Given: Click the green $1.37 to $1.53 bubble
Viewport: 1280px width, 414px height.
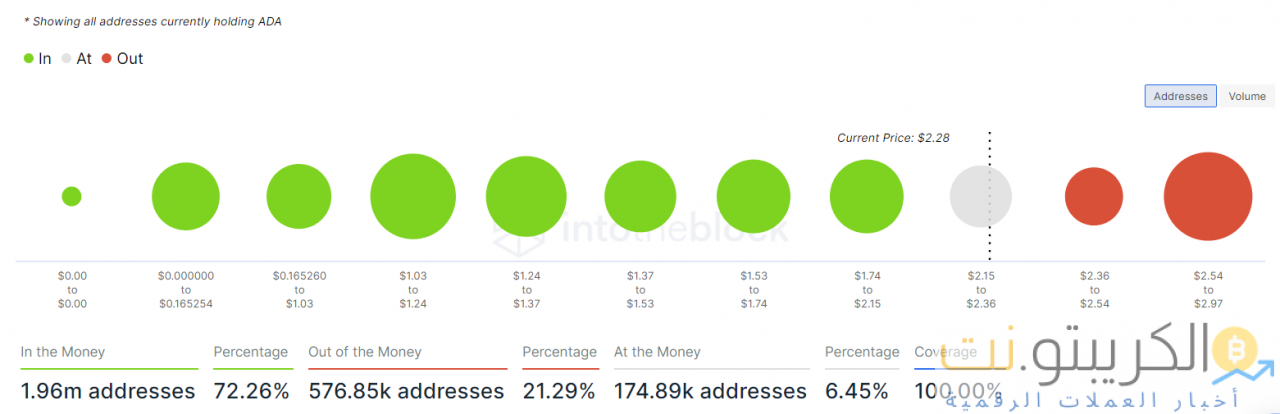Looking at the screenshot, I should click(x=641, y=196).
